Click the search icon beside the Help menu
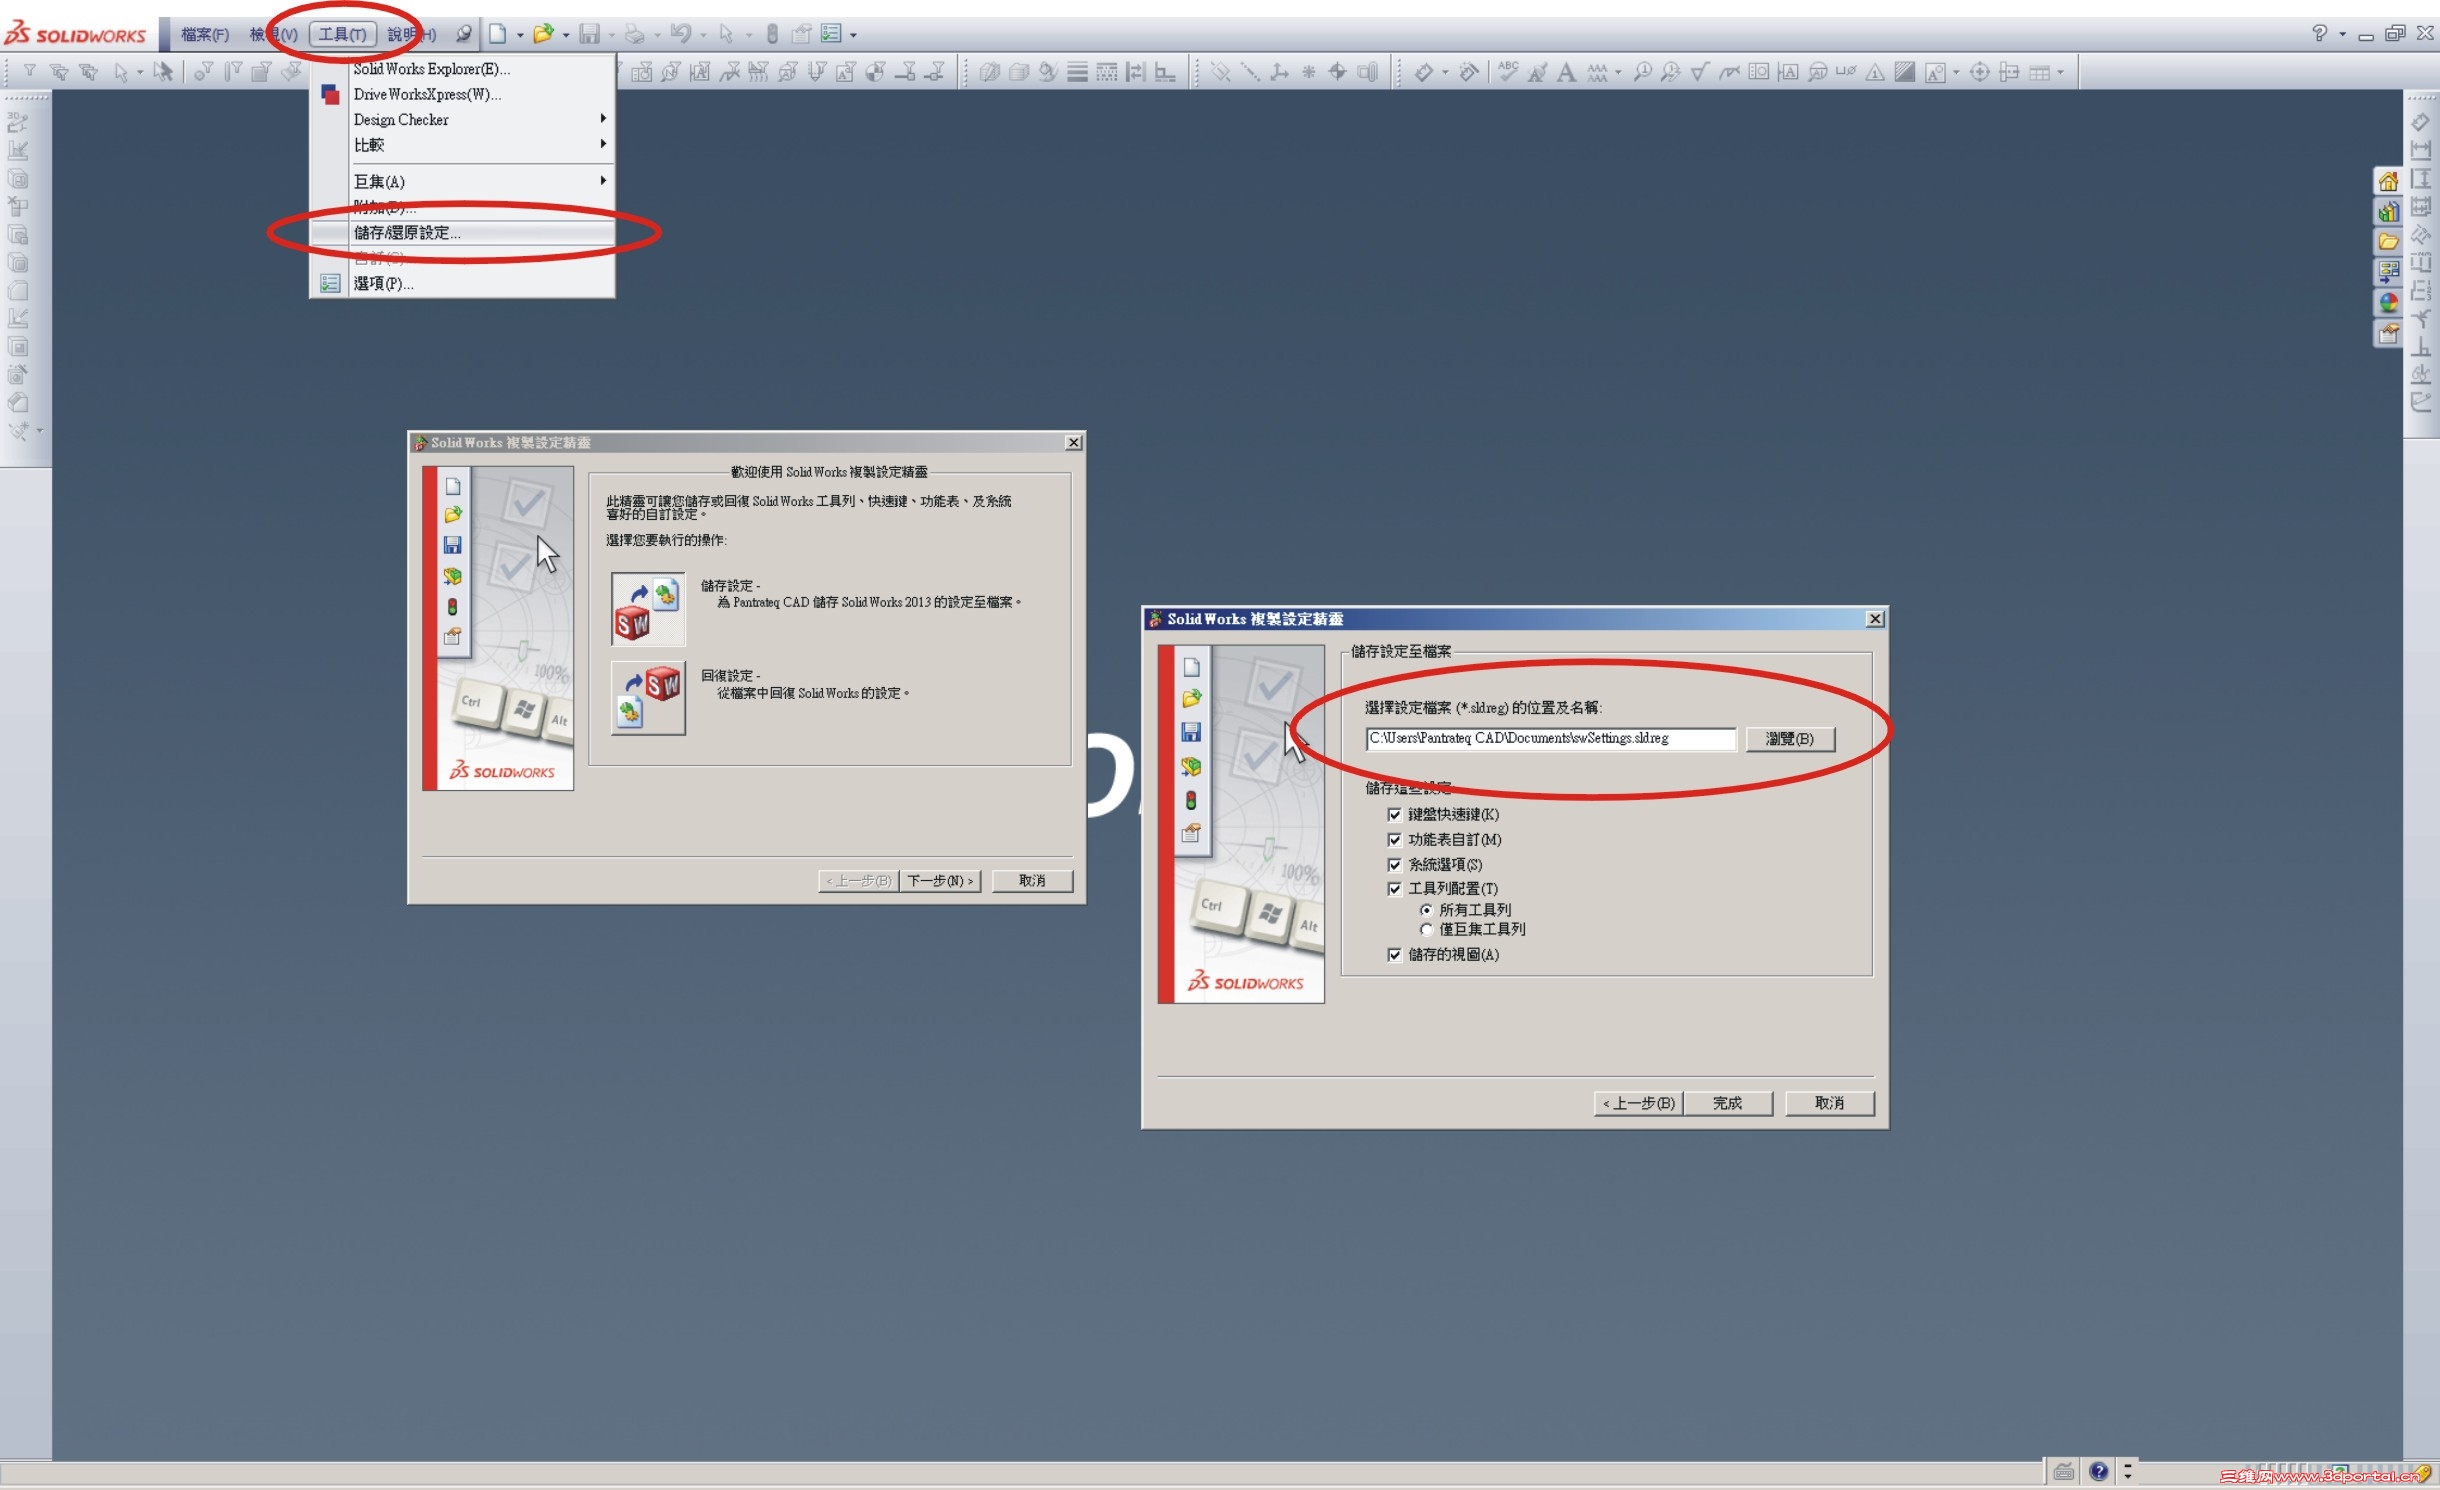The height and width of the screenshot is (1490, 2440). pos(463,34)
